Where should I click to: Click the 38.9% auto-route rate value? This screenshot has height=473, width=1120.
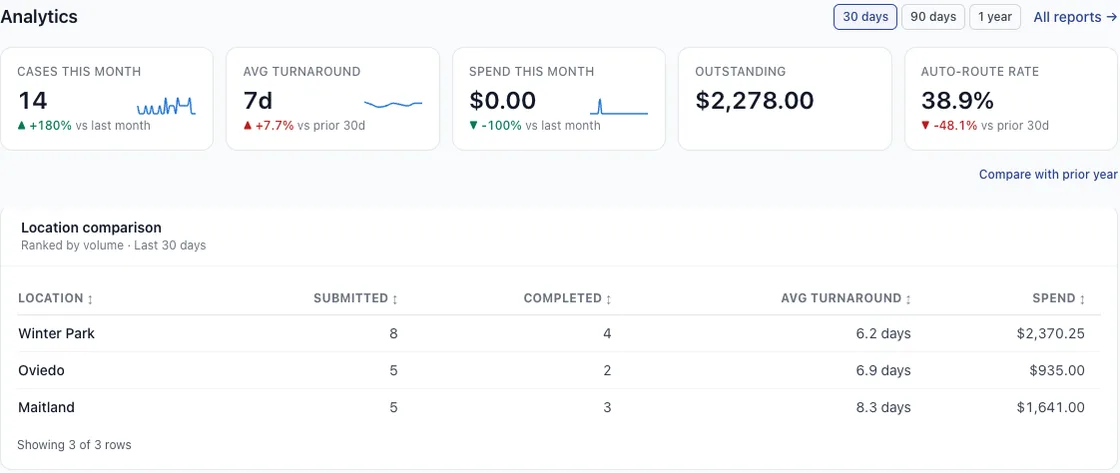click(957, 101)
